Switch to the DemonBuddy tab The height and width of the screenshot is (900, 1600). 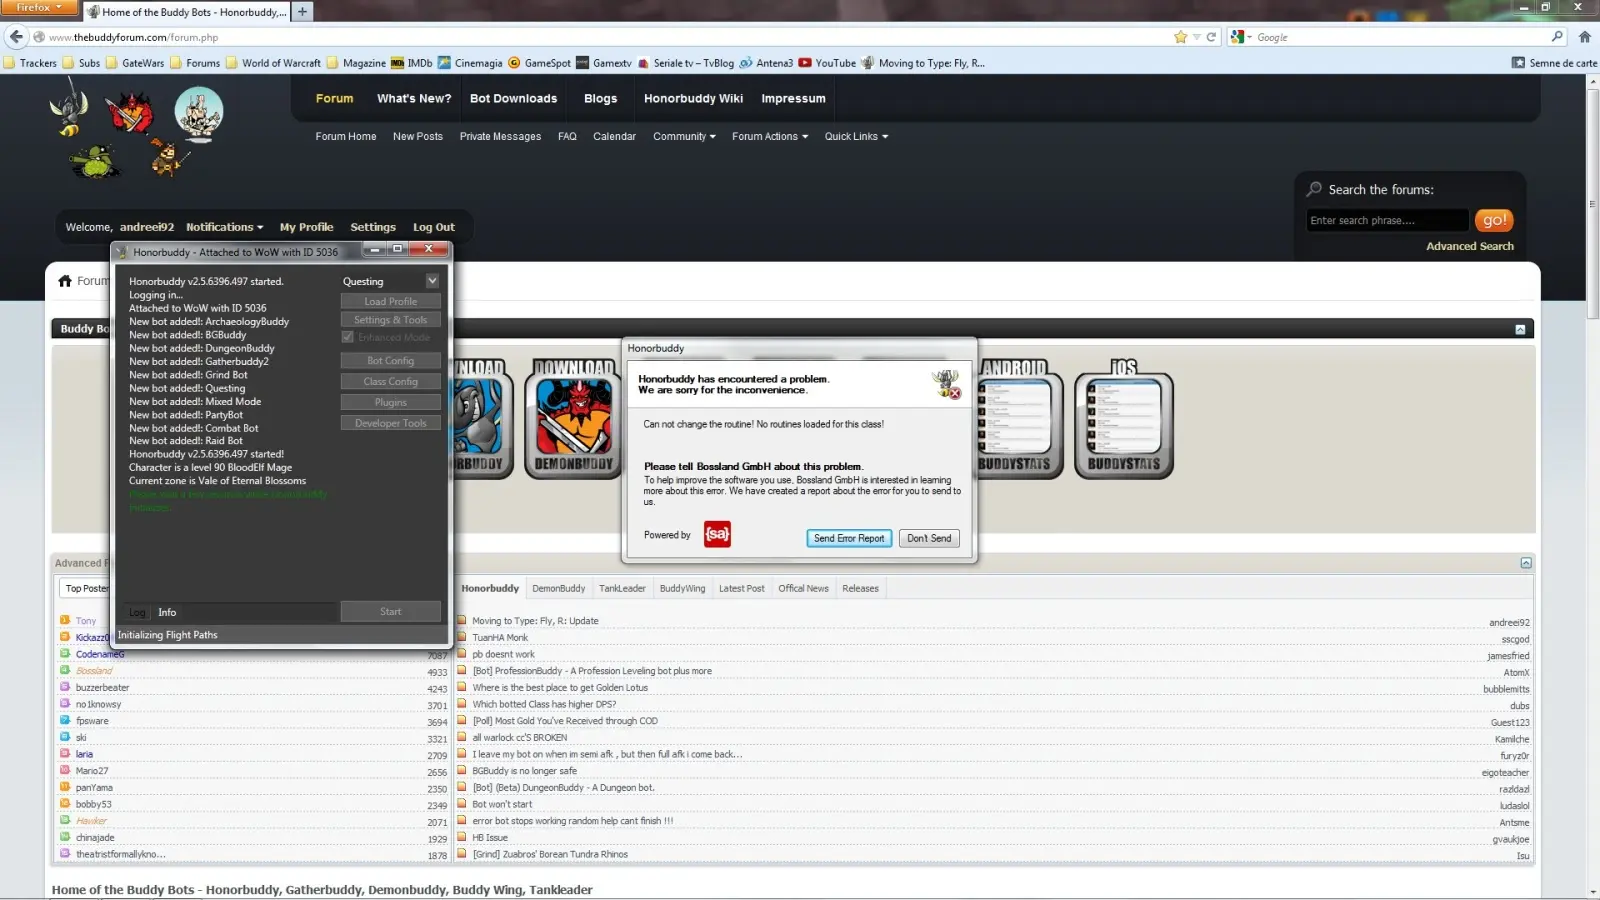coord(558,588)
